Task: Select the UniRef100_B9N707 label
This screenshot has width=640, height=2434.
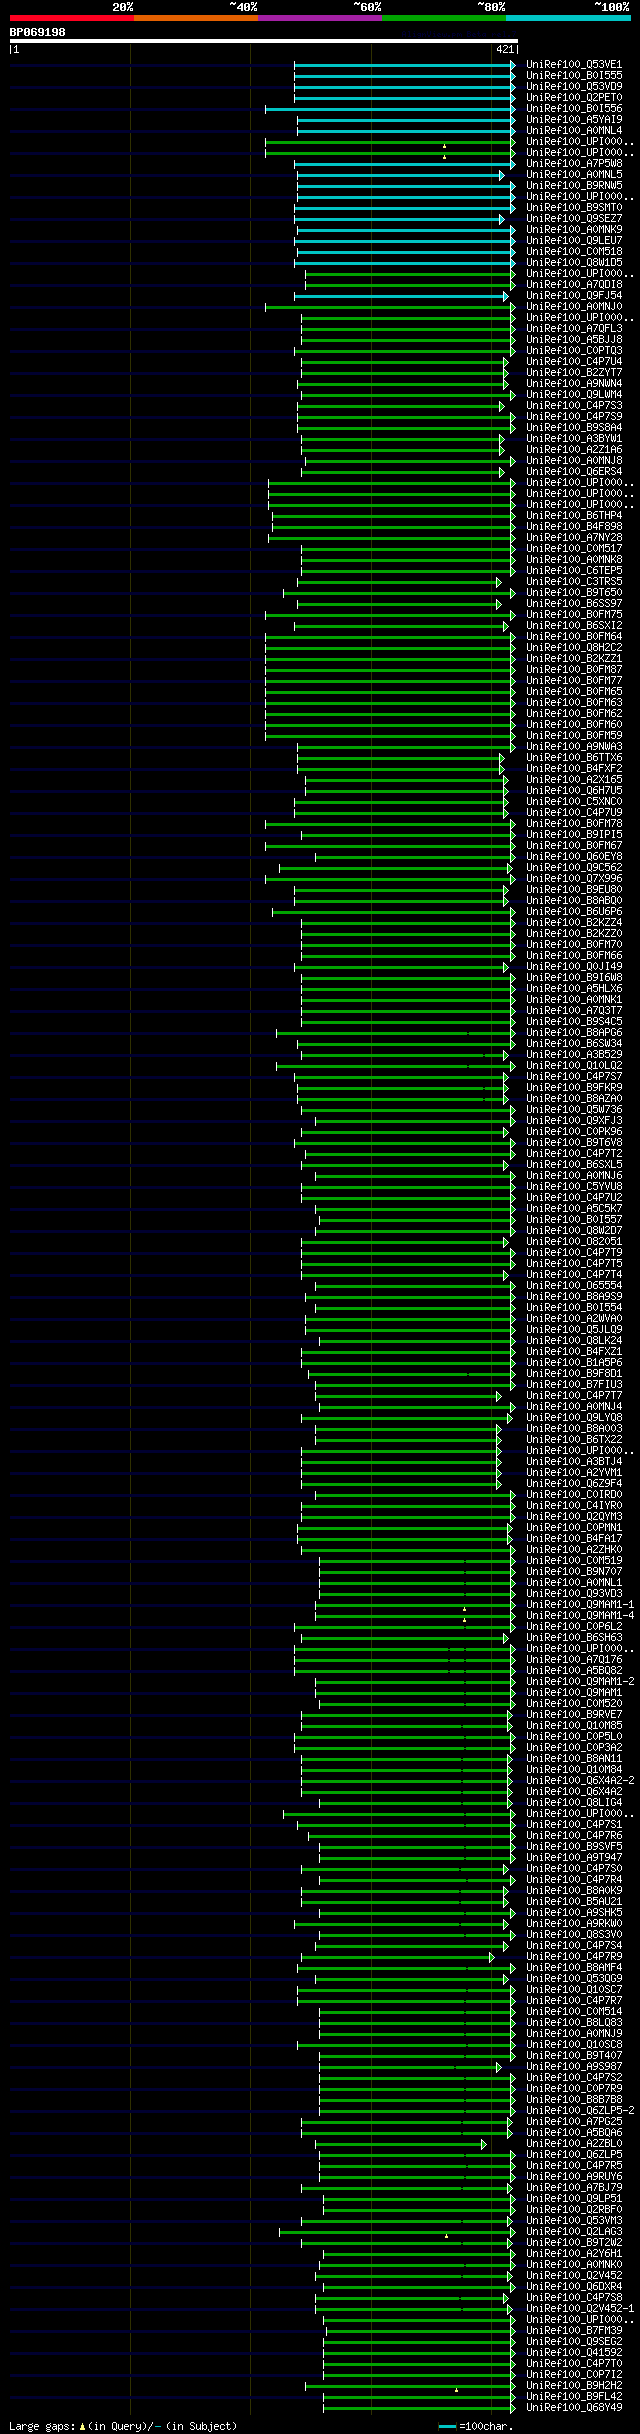Action: pos(574,1572)
